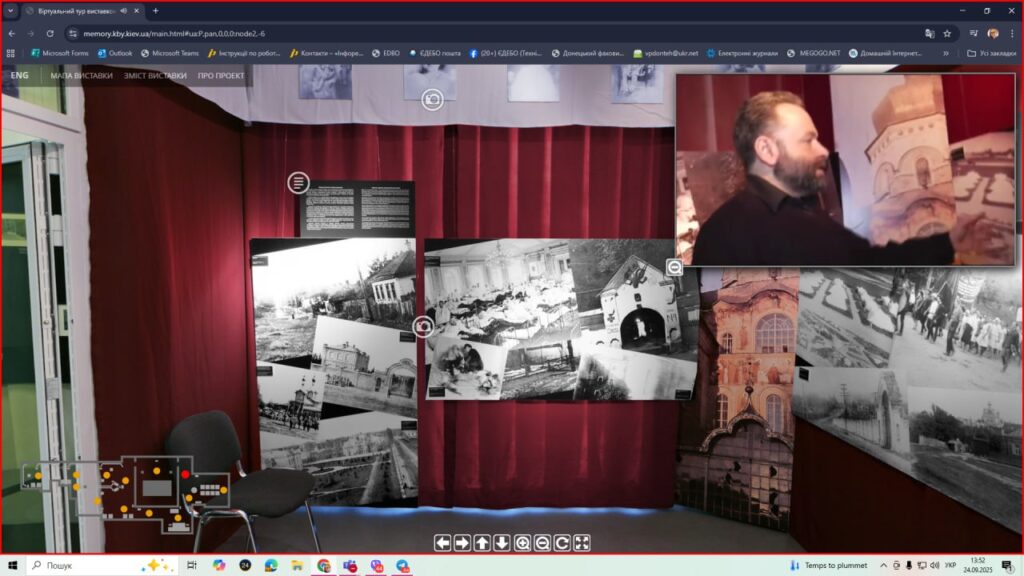Open the Microsoft Forms bookmark

[x=60, y=53]
